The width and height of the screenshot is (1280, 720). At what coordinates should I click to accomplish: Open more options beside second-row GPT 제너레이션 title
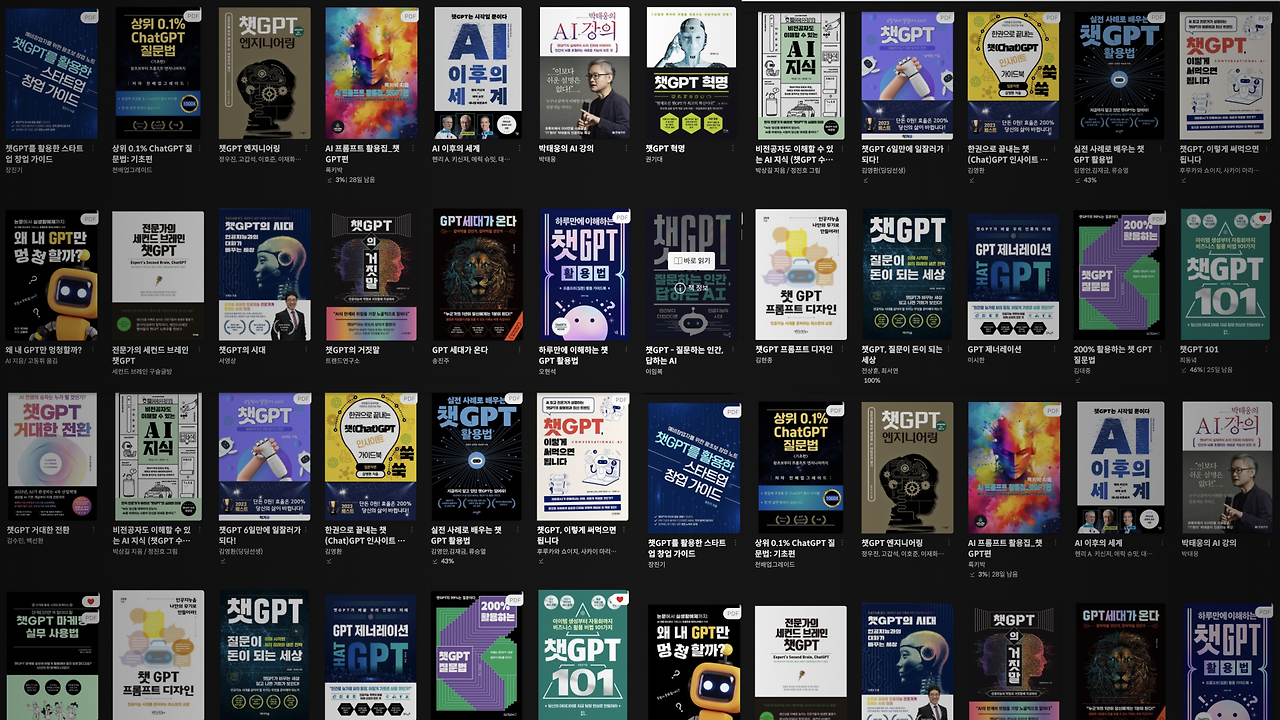pos(1054,350)
